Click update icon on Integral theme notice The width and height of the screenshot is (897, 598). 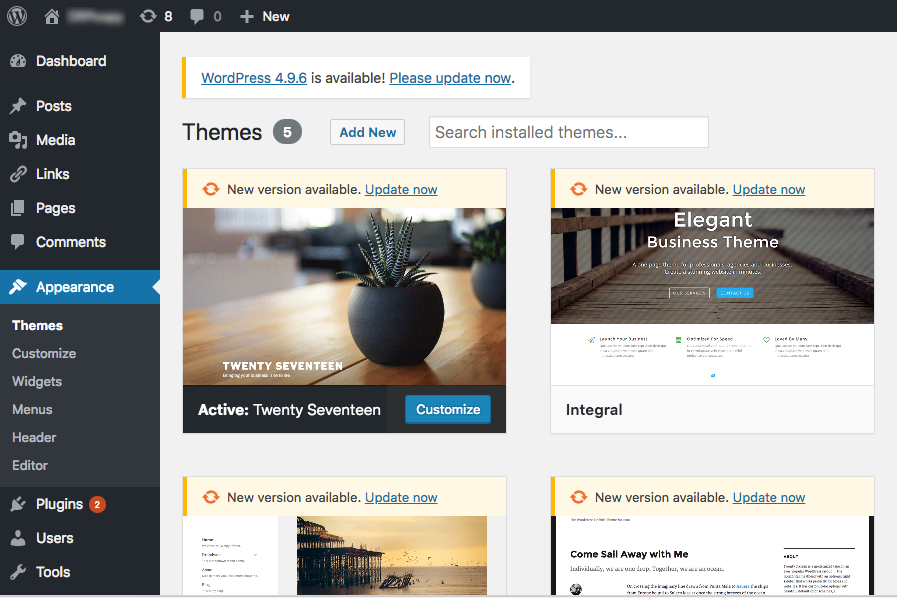coord(578,189)
